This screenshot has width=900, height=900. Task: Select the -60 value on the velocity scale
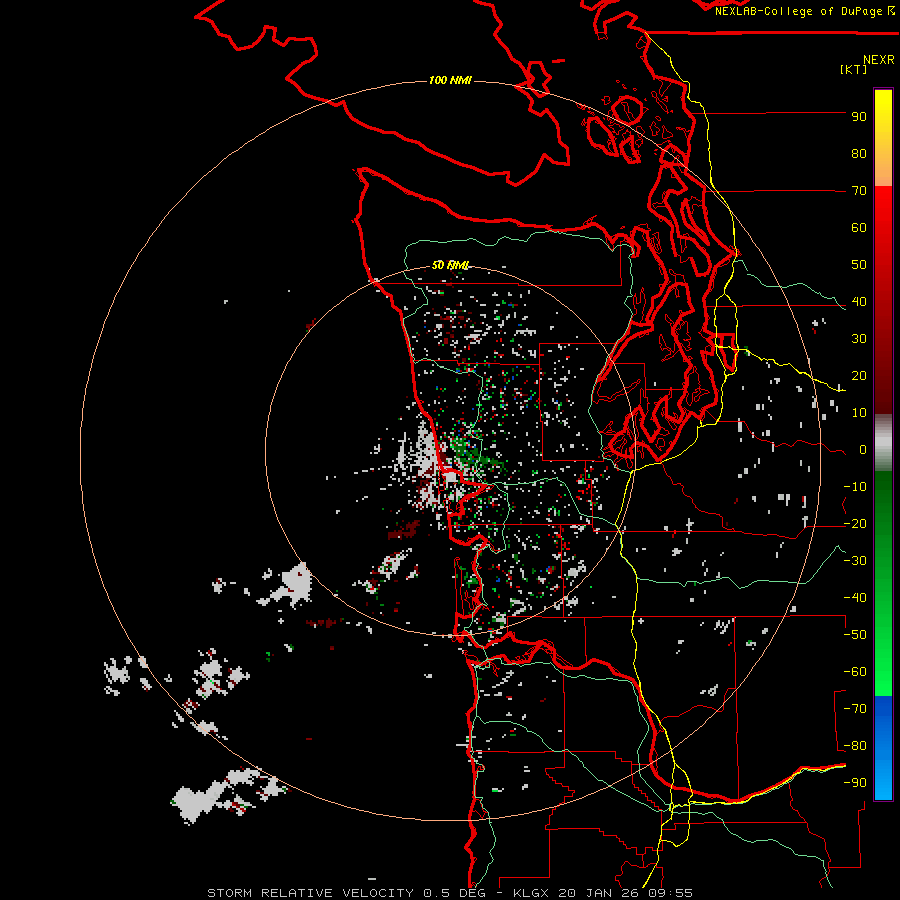855,672
